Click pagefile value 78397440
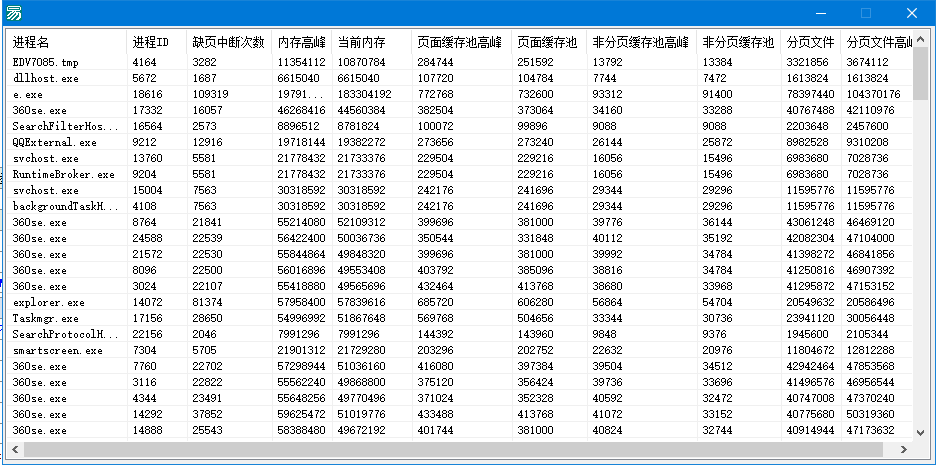Viewport: 938px width, 467px height. click(811, 94)
